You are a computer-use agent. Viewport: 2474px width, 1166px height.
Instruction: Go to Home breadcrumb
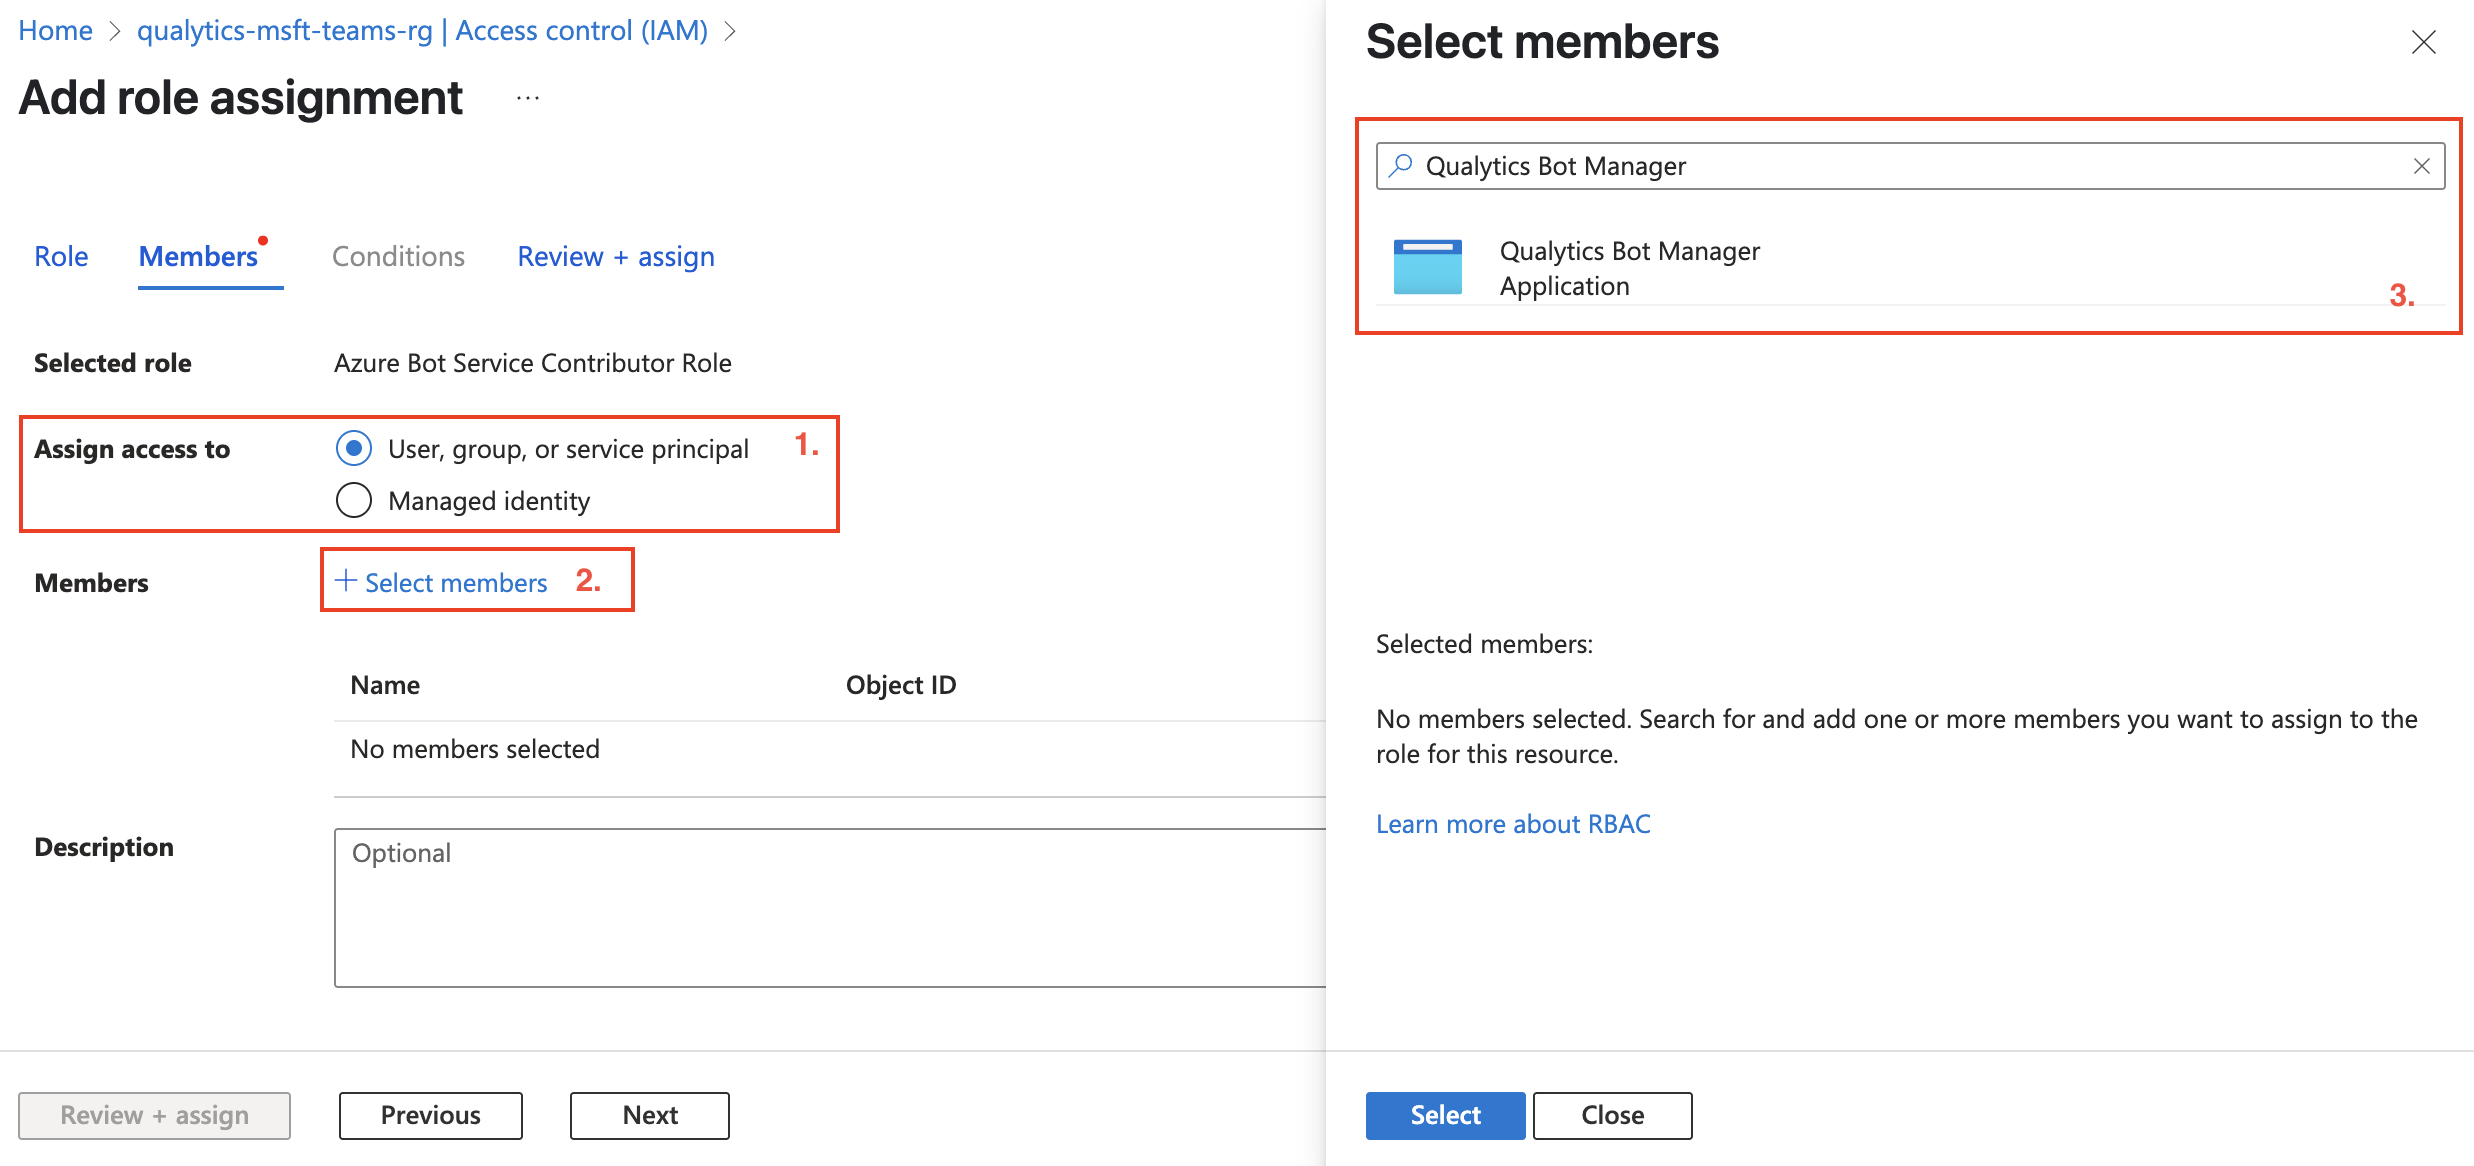[56, 31]
